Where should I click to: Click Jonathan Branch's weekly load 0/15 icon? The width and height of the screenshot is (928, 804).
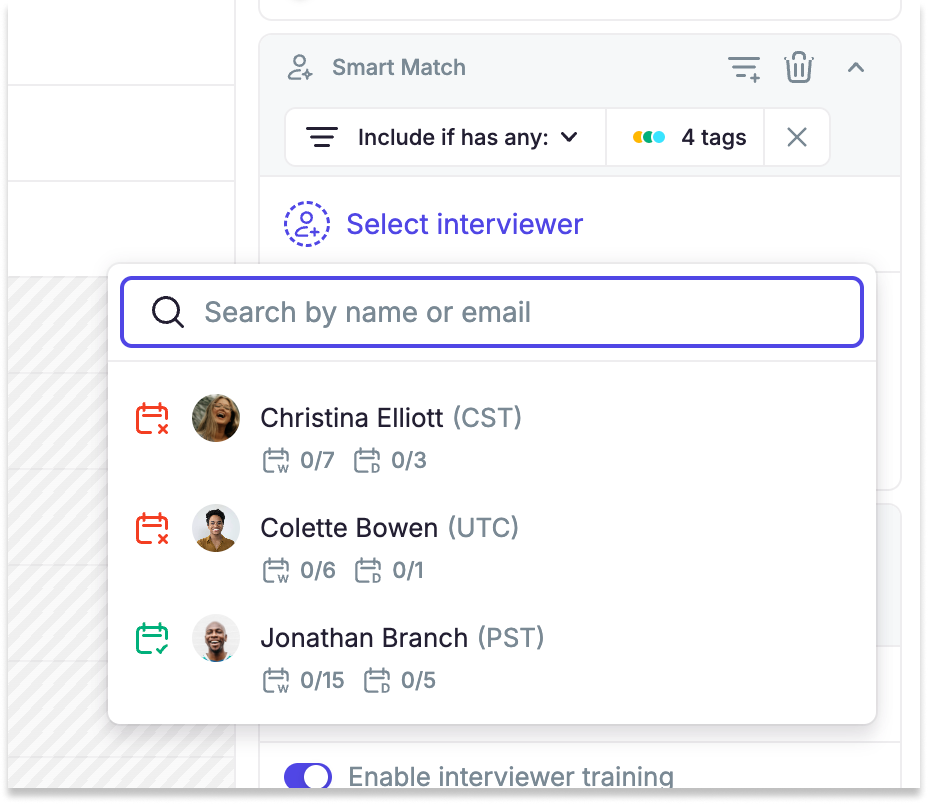pos(276,680)
